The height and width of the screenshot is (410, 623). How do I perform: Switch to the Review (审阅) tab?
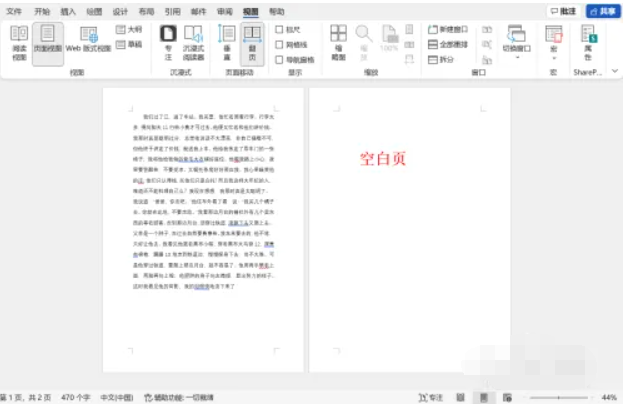pyautogui.click(x=225, y=11)
